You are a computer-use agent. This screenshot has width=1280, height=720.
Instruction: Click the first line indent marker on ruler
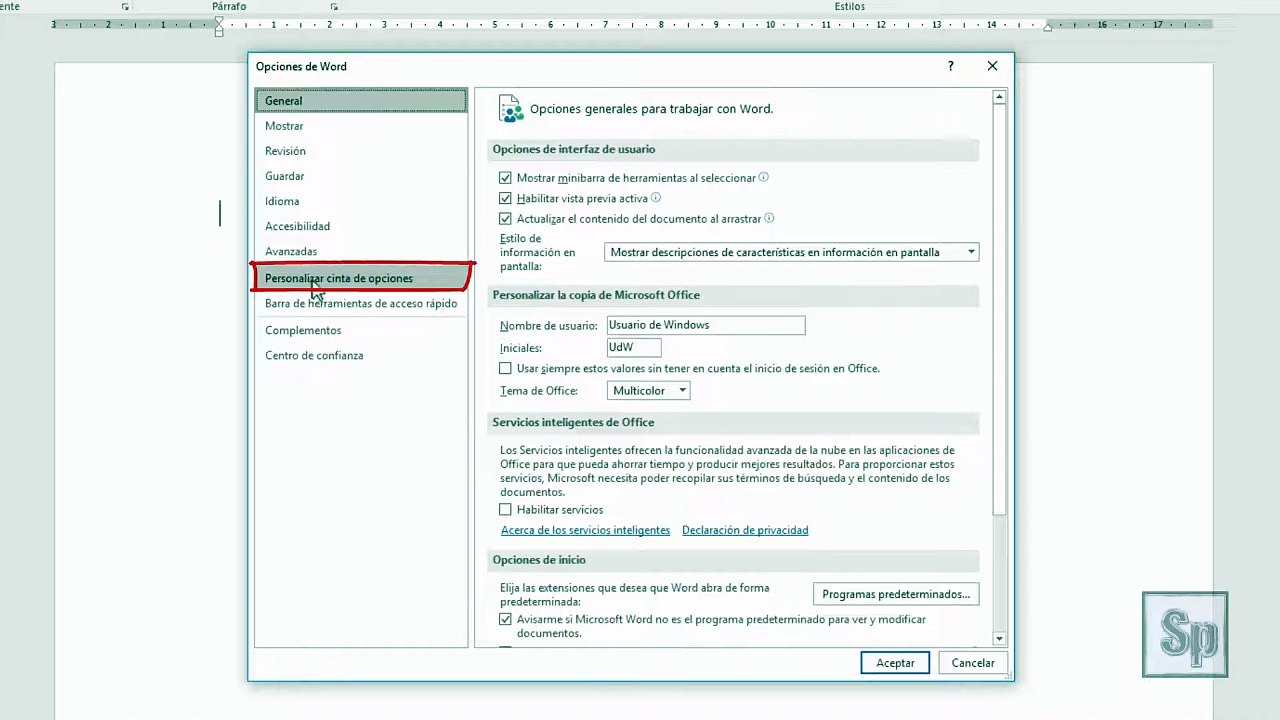[219, 20]
